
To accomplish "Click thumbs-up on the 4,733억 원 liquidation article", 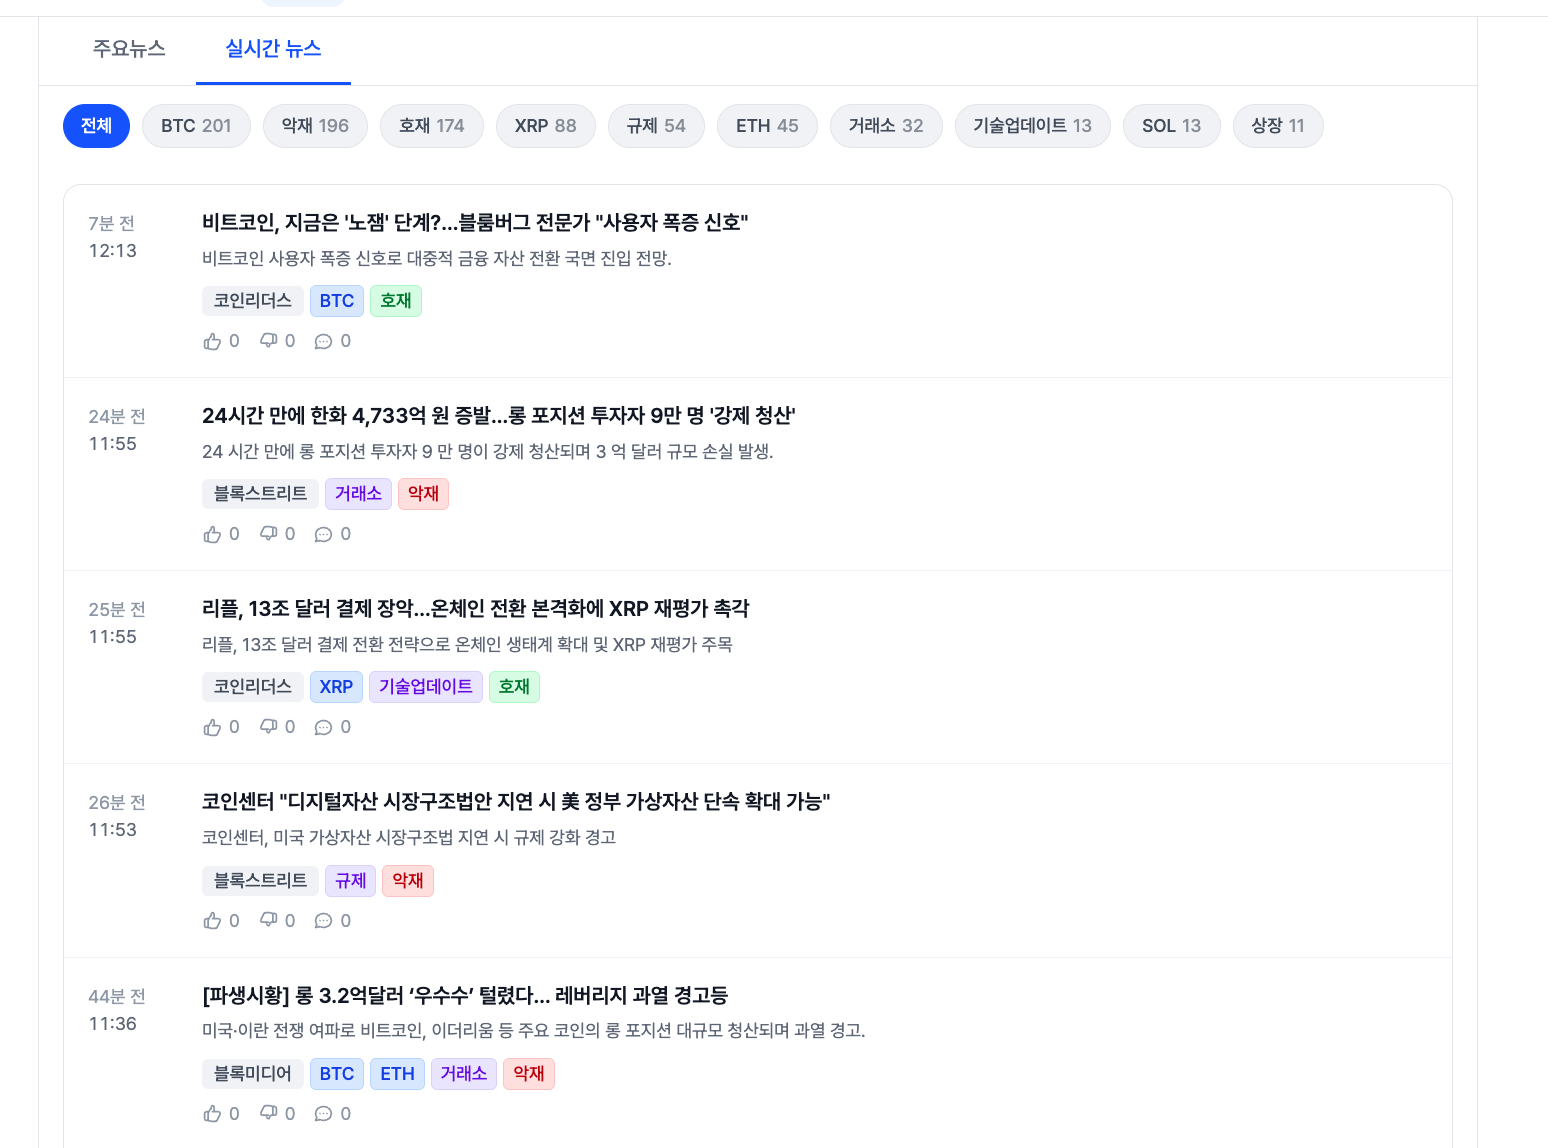I will pos(212,535).
